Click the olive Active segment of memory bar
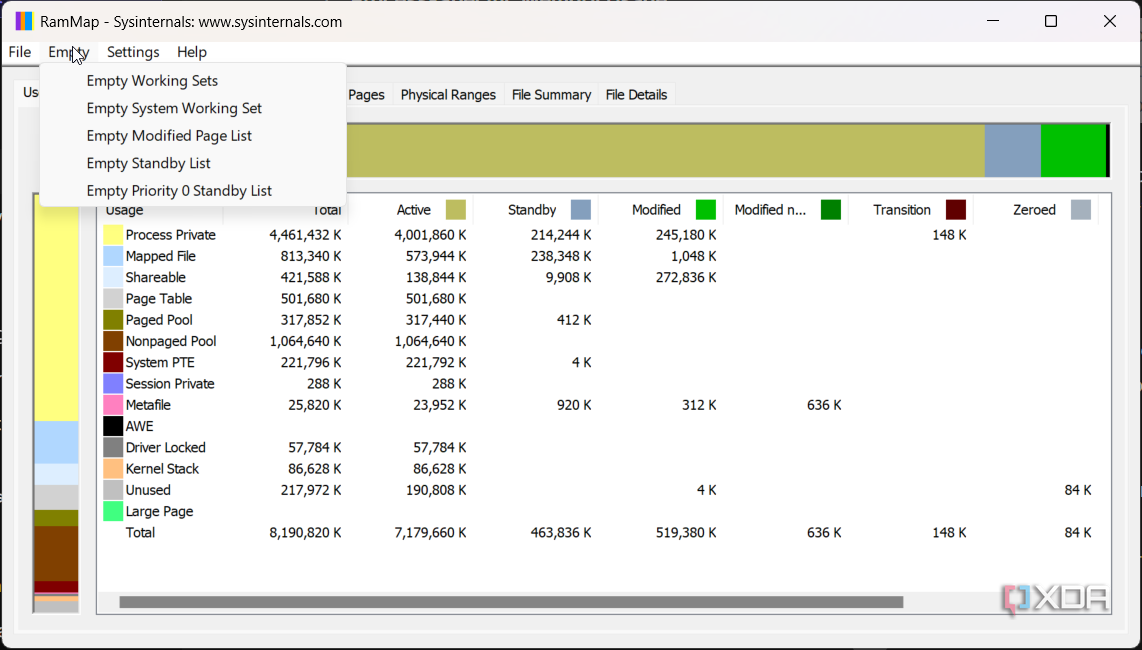 coord(665,150)
